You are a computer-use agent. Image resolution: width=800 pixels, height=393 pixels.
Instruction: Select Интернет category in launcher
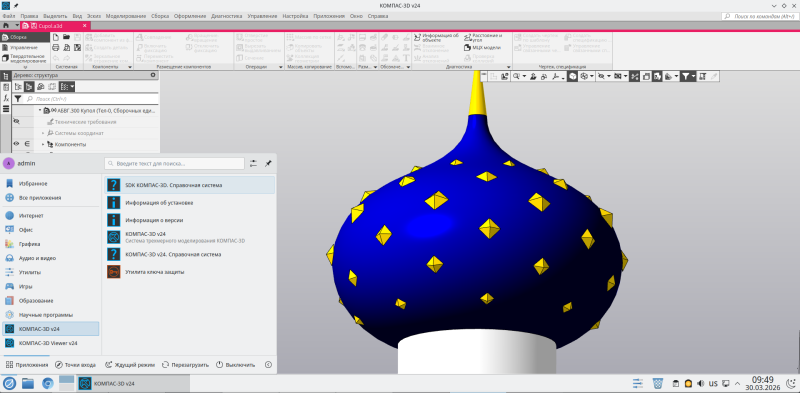[x=51, y=215]
